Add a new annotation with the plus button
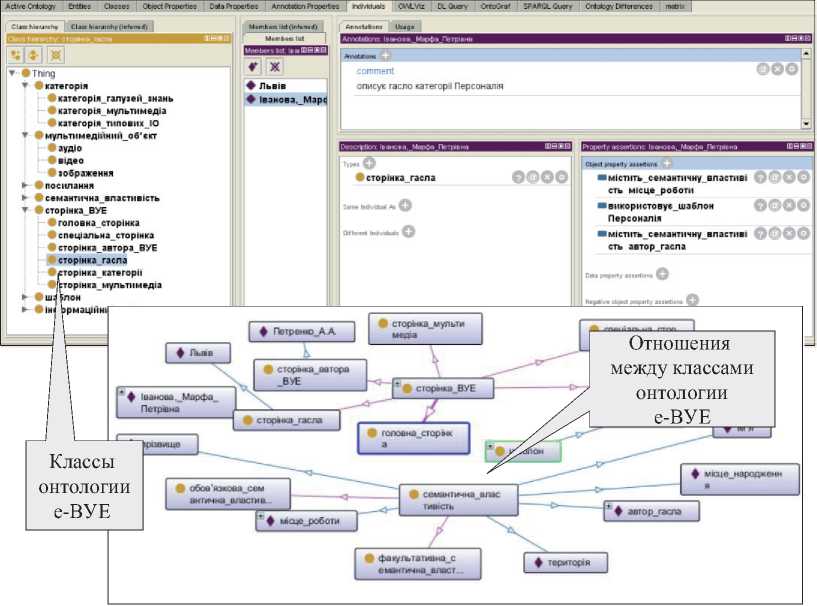Screen dimensions: 817x606 (x=385, y=56)
